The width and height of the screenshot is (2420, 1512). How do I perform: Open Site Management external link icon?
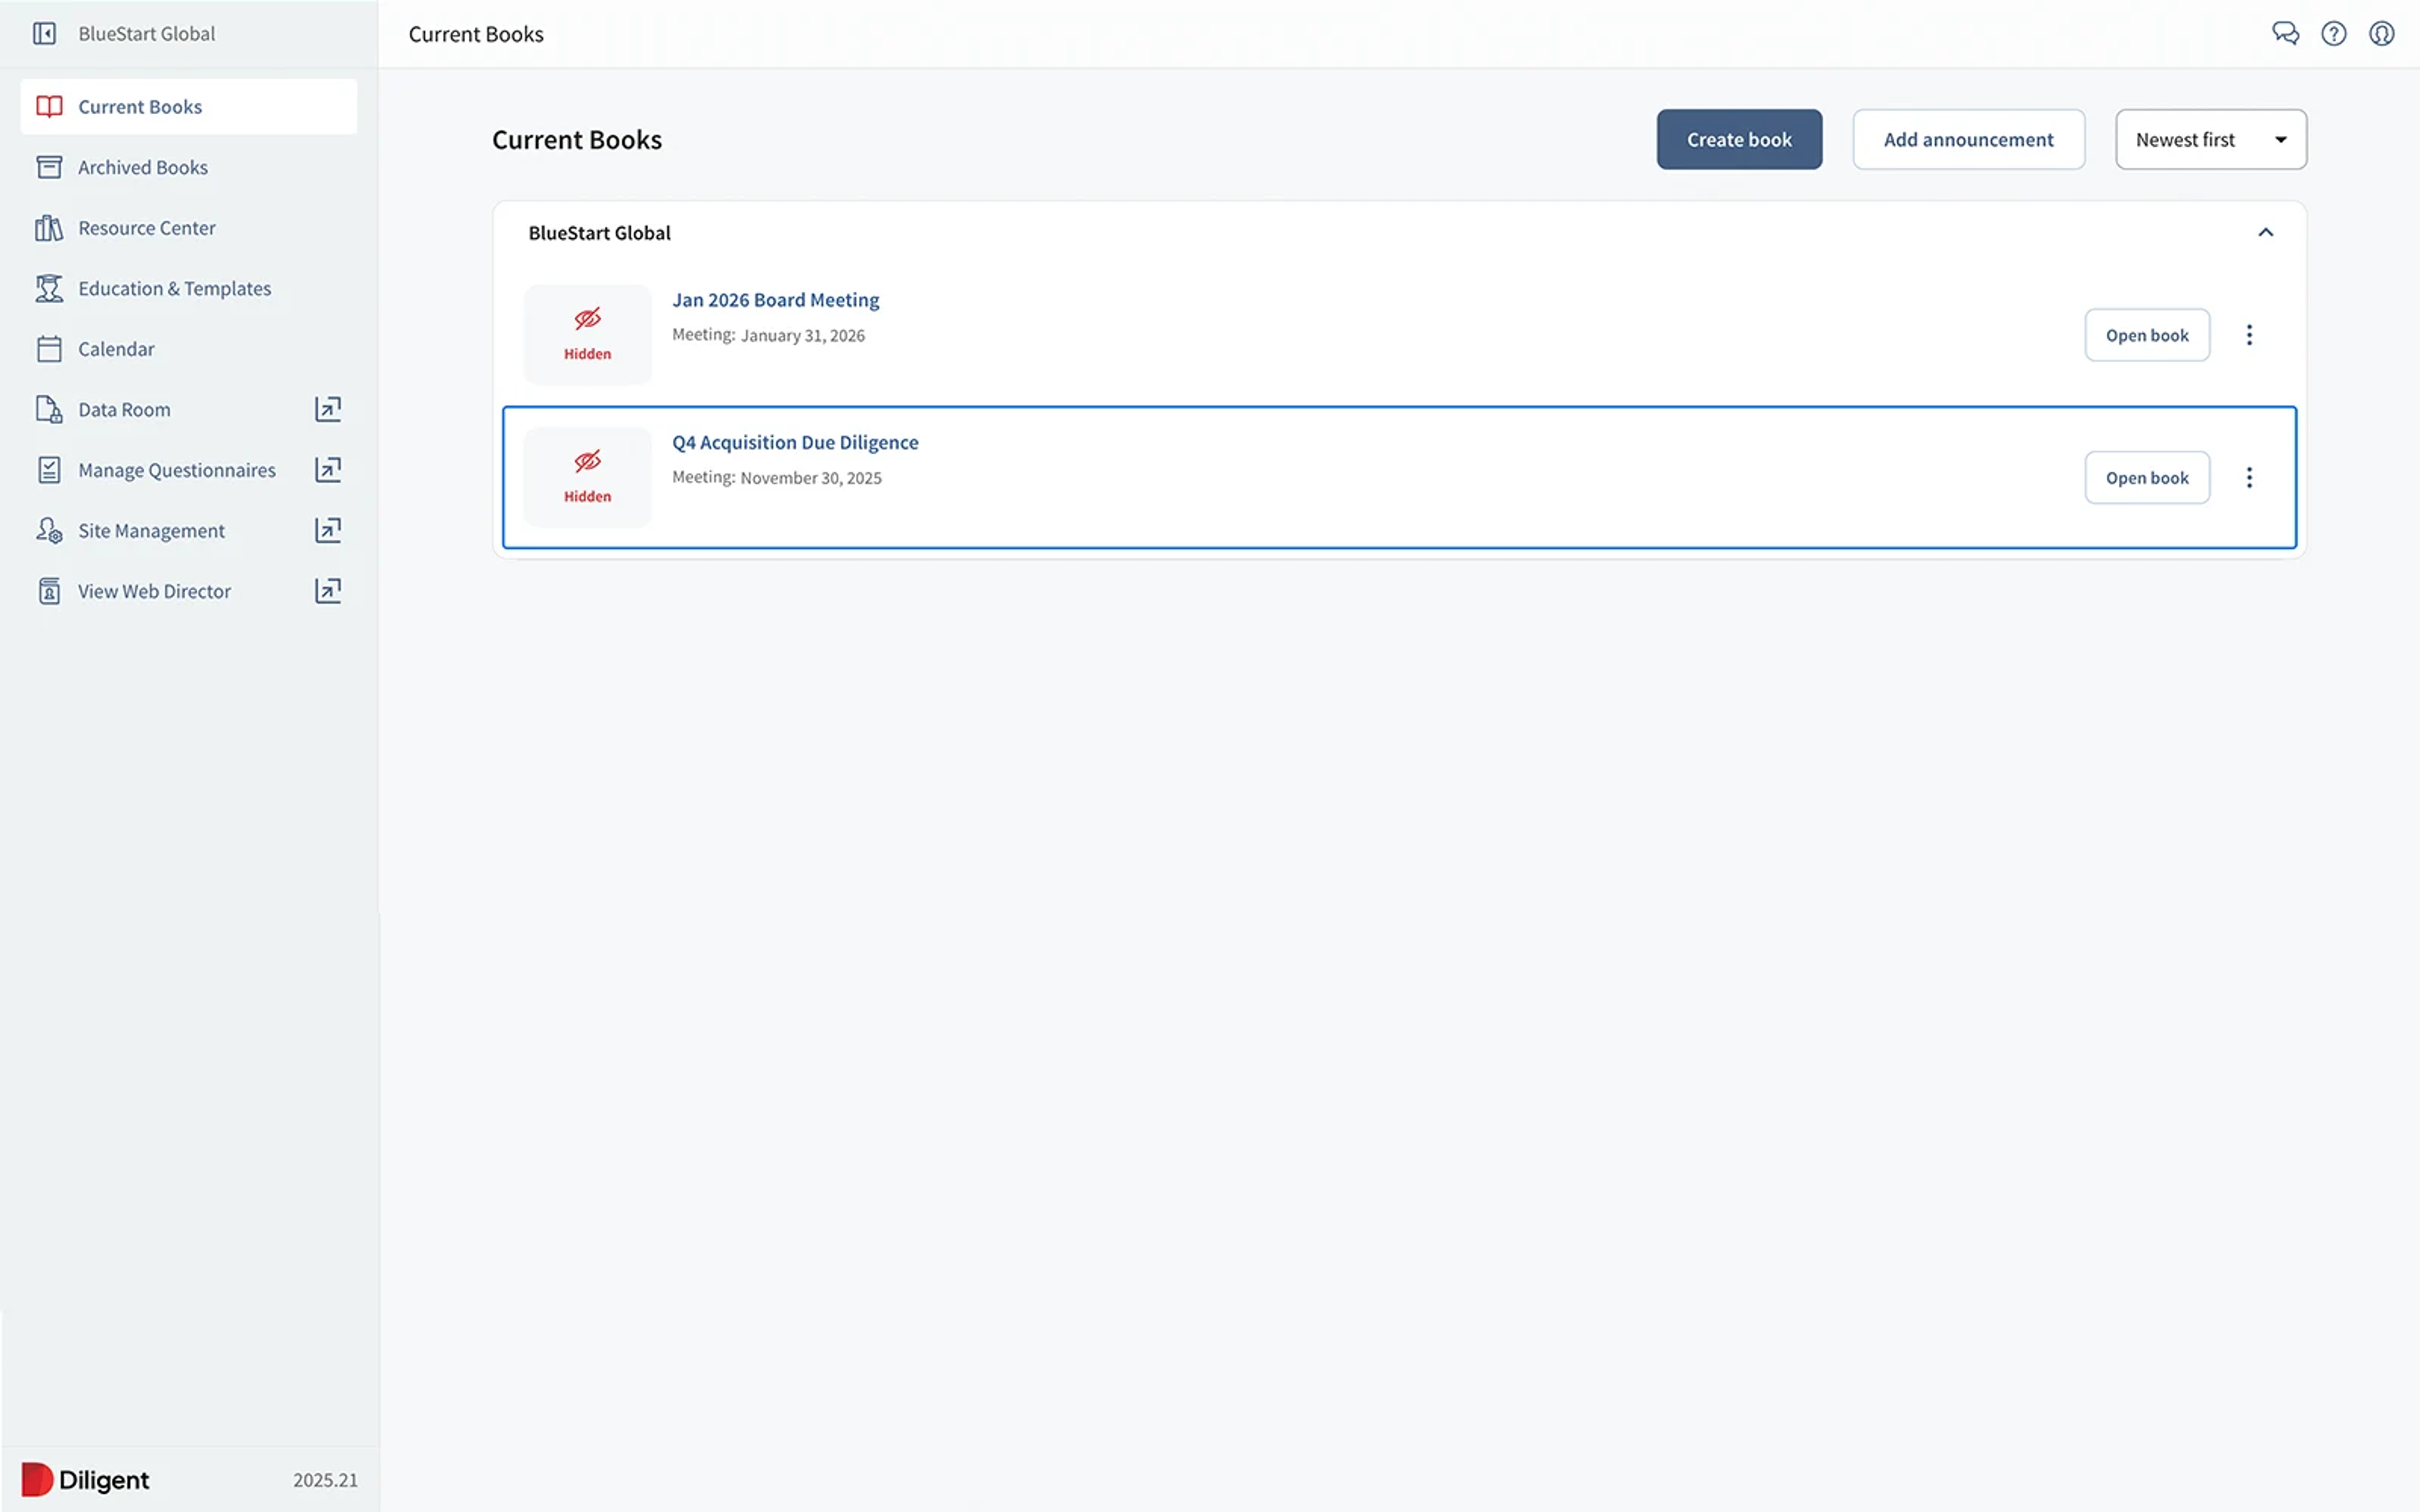click(x=328, y=530)
